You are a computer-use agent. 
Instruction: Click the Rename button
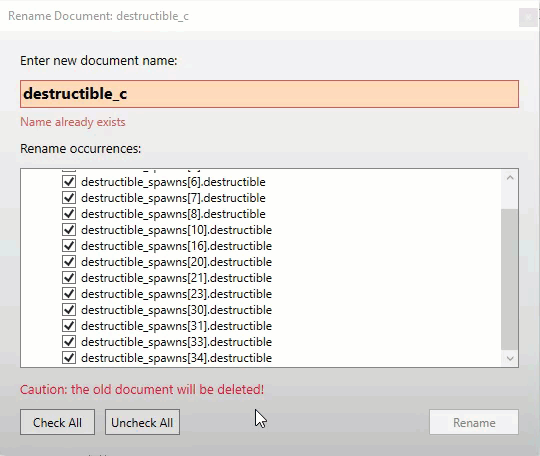pos(474,422)
